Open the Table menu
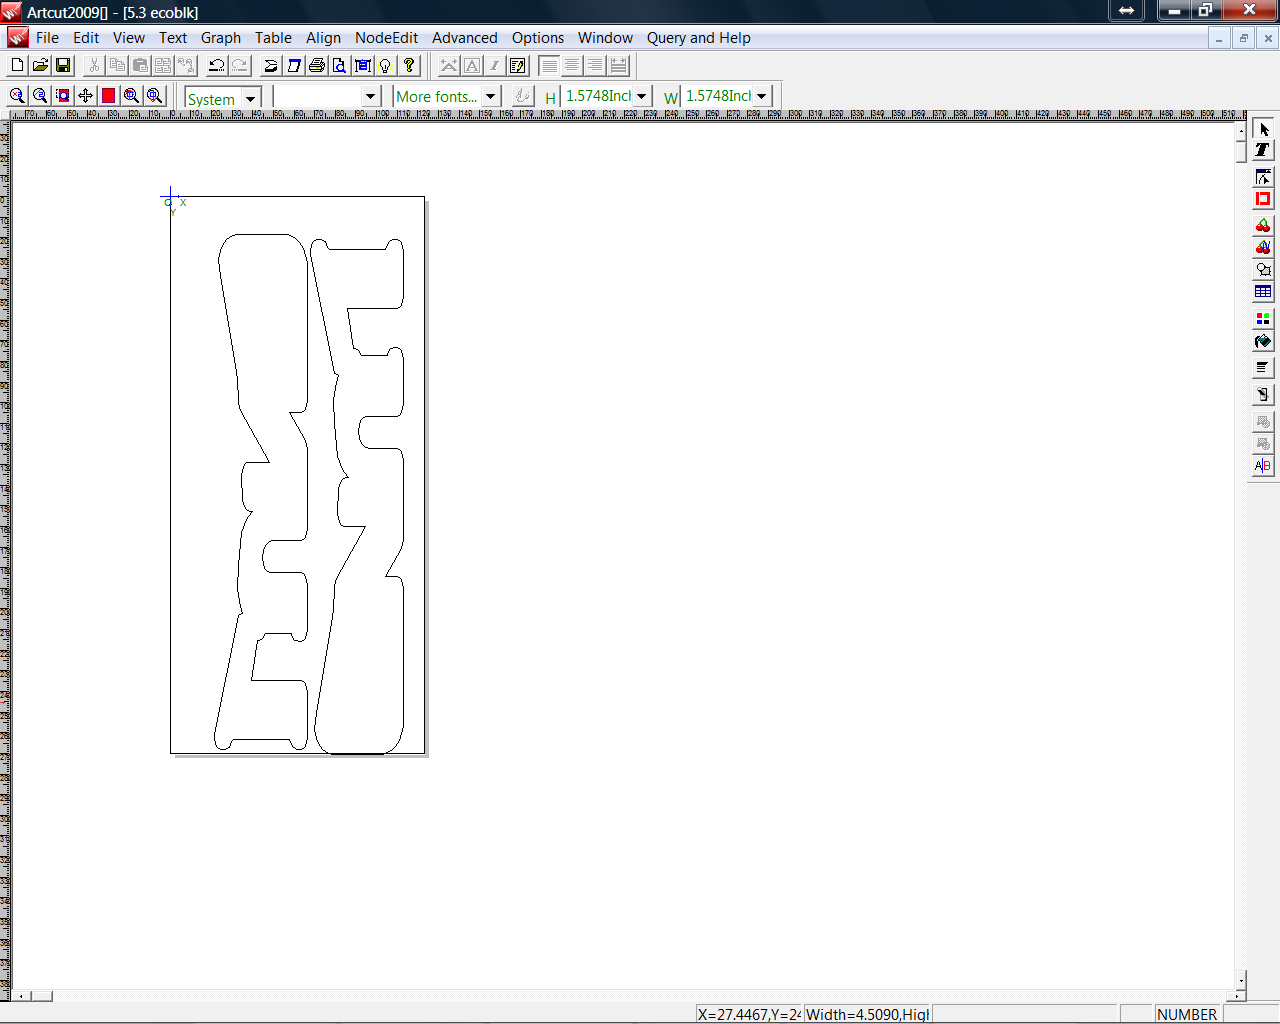The height and width of the screenshot is (1024, 1280). pos(273,38)
